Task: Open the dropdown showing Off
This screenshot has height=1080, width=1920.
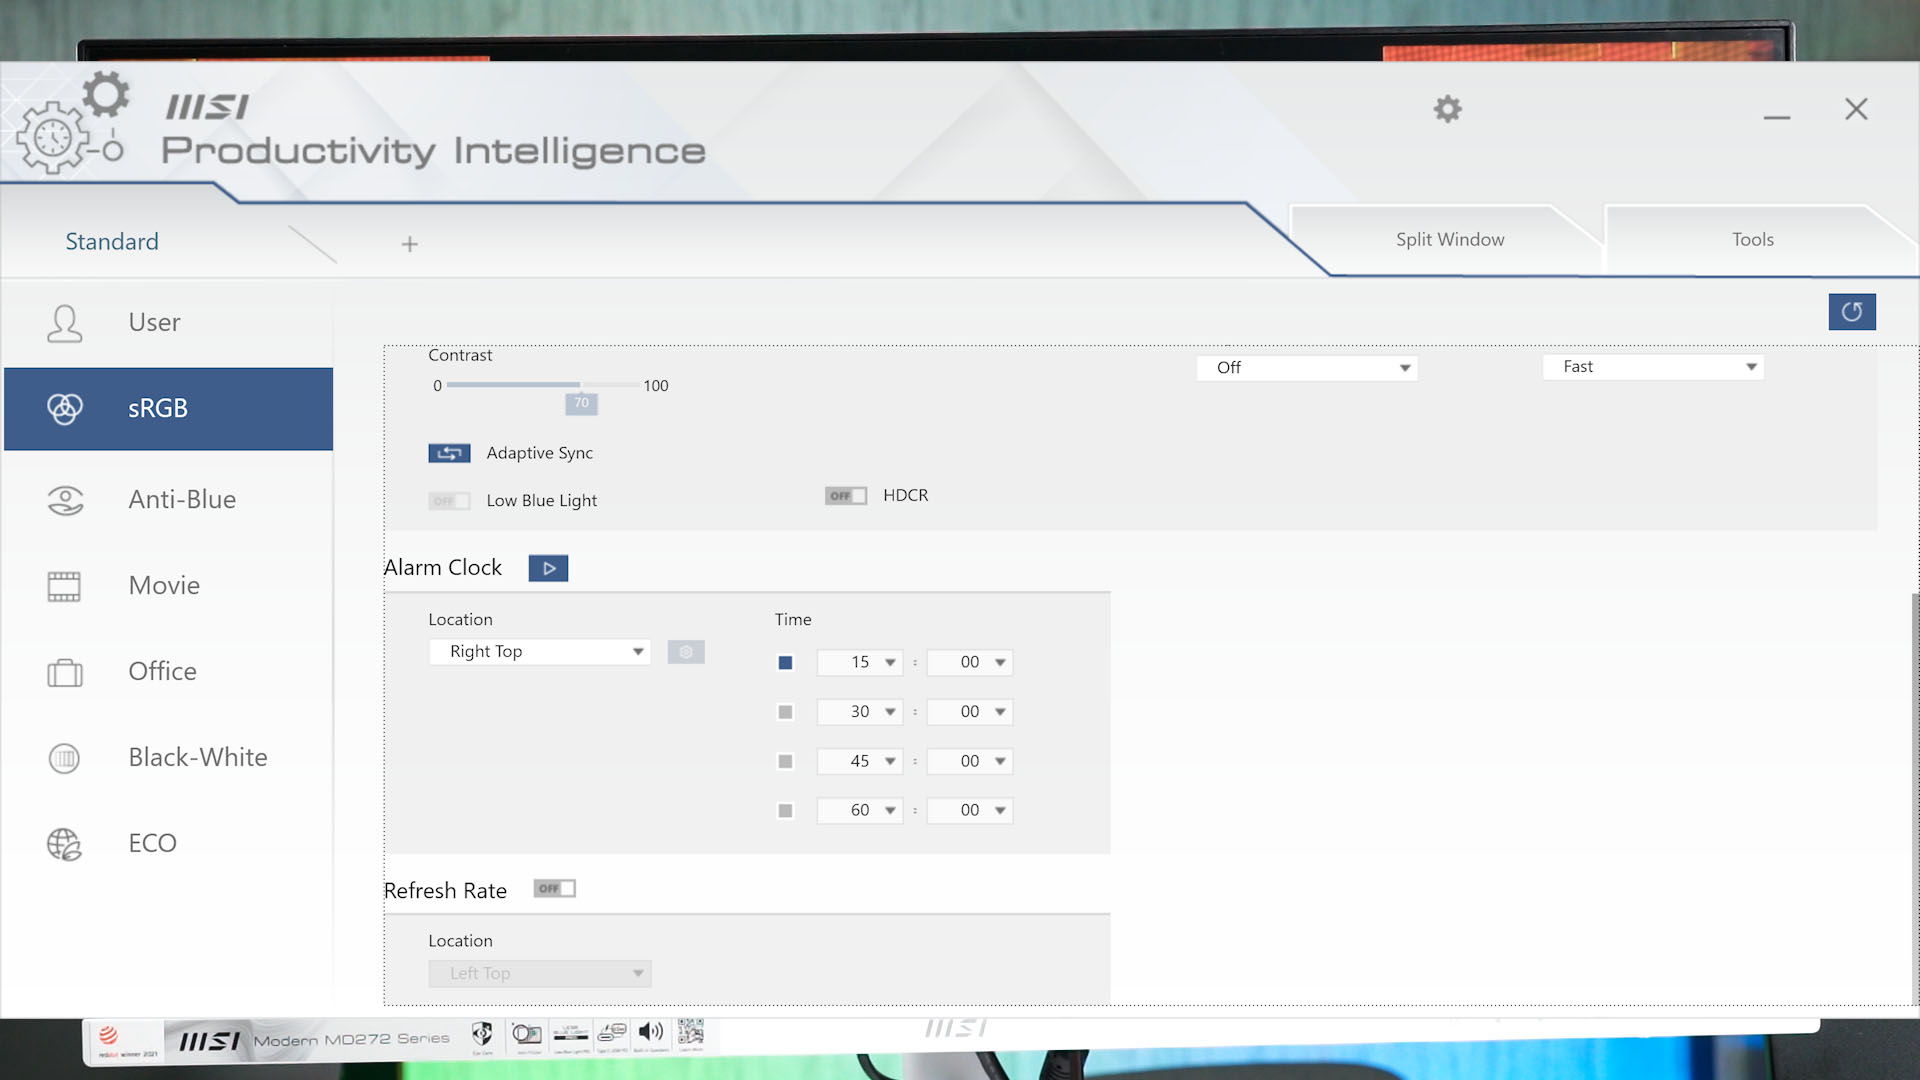Action: tap(1307, 368)
